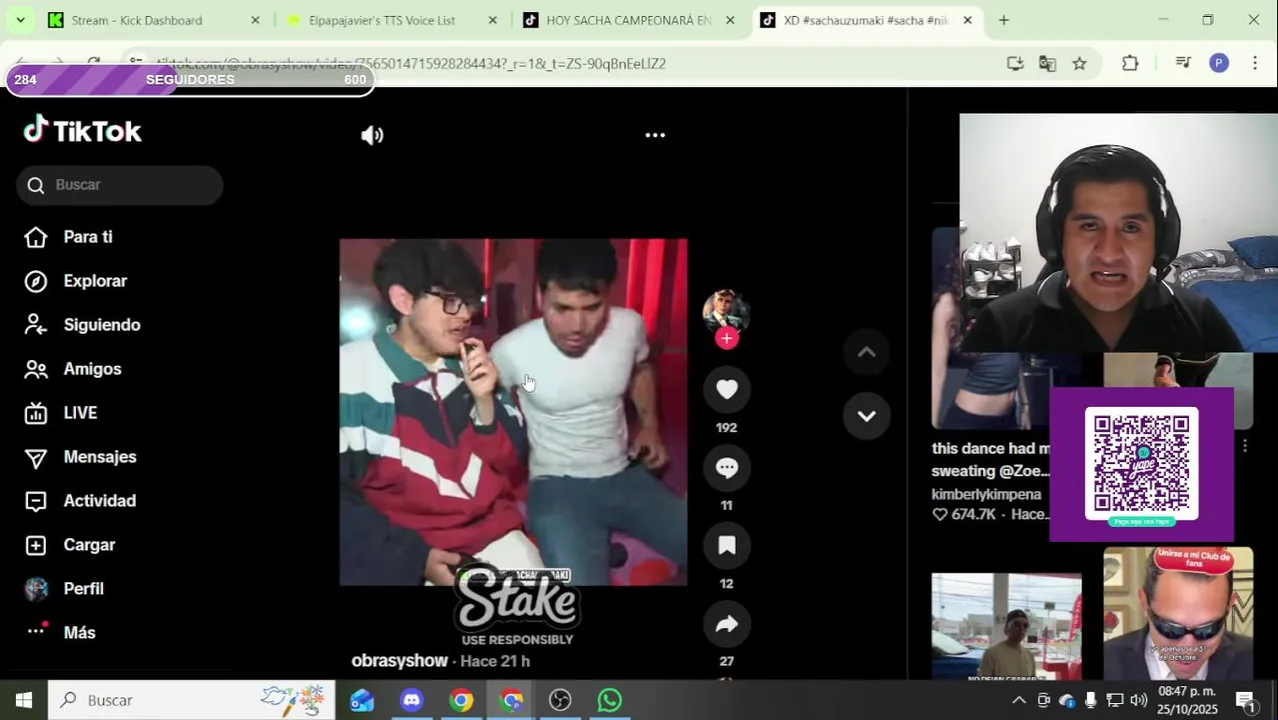Focus the Buscar search field in TikTok
Screen dimensions: 1278x720
120,185
